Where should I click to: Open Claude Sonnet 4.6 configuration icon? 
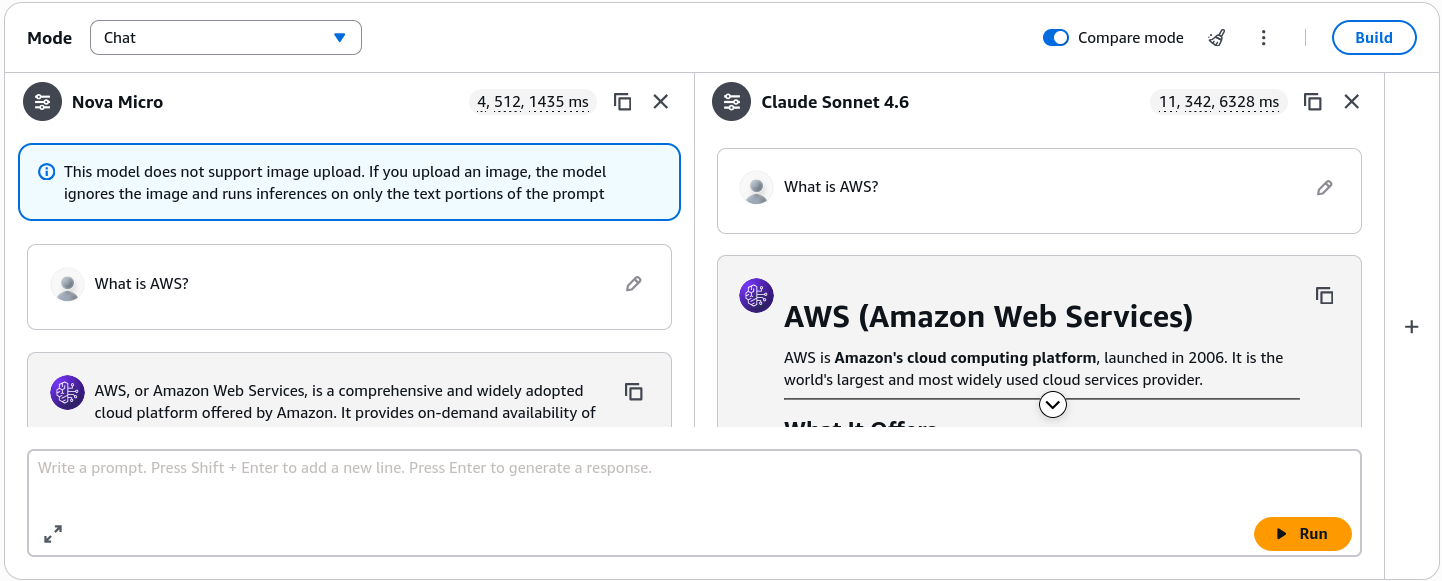point(732,102)
